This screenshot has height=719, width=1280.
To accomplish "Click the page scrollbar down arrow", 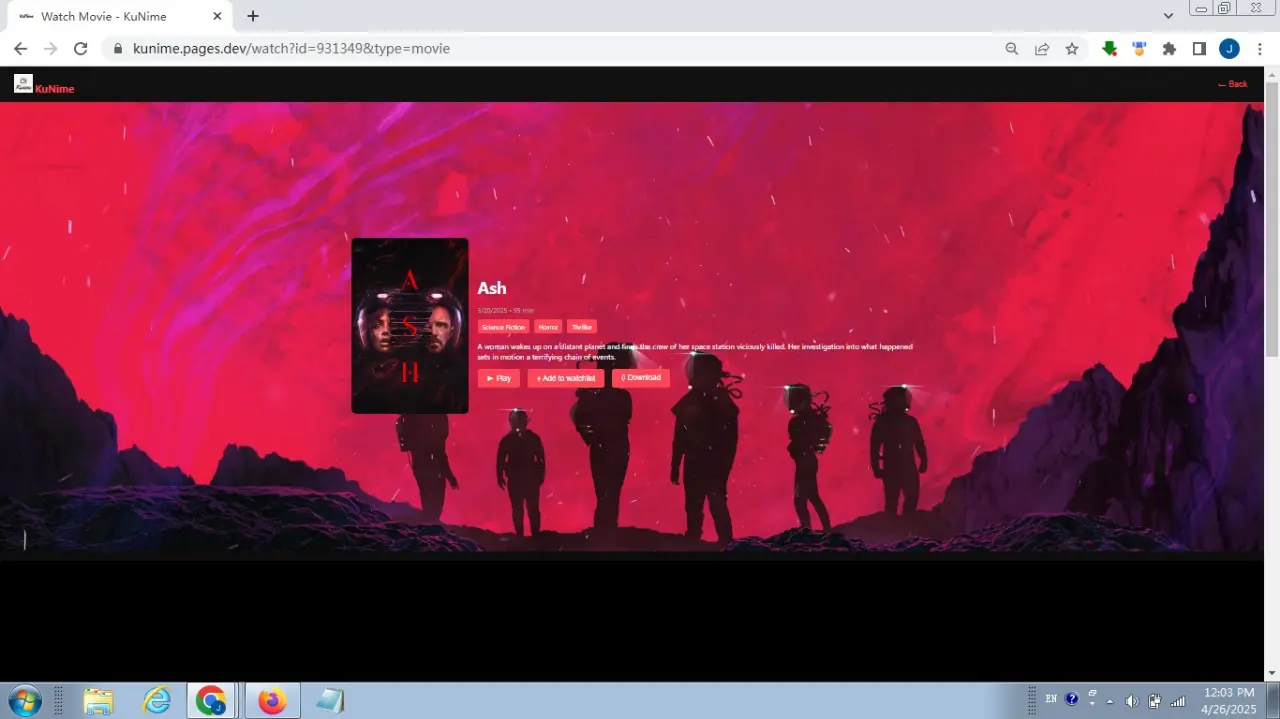I will coord(1272,673).
